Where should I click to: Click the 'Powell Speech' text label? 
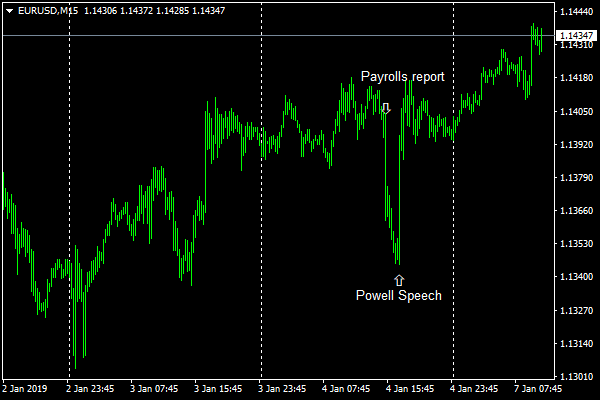[398, 296]
